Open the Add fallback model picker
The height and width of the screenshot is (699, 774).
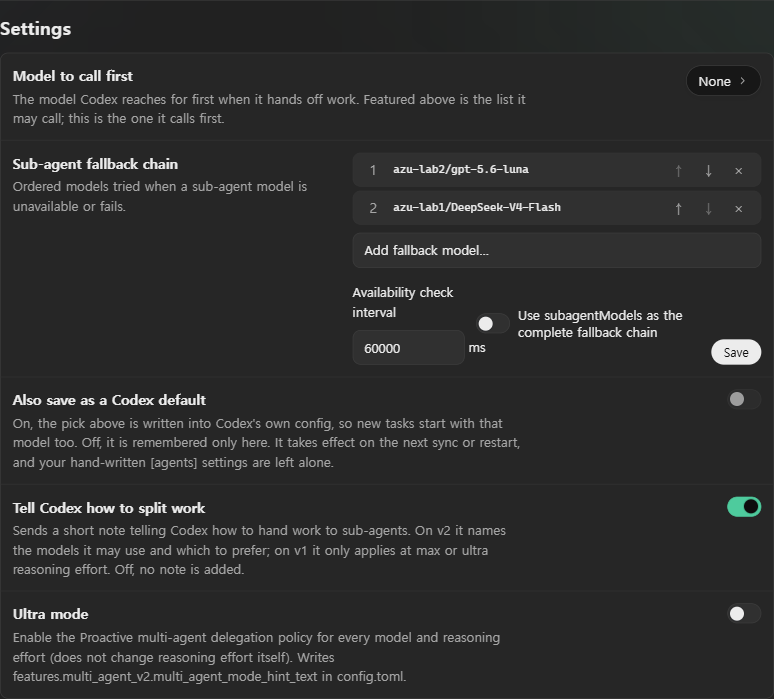coord(556,251)
